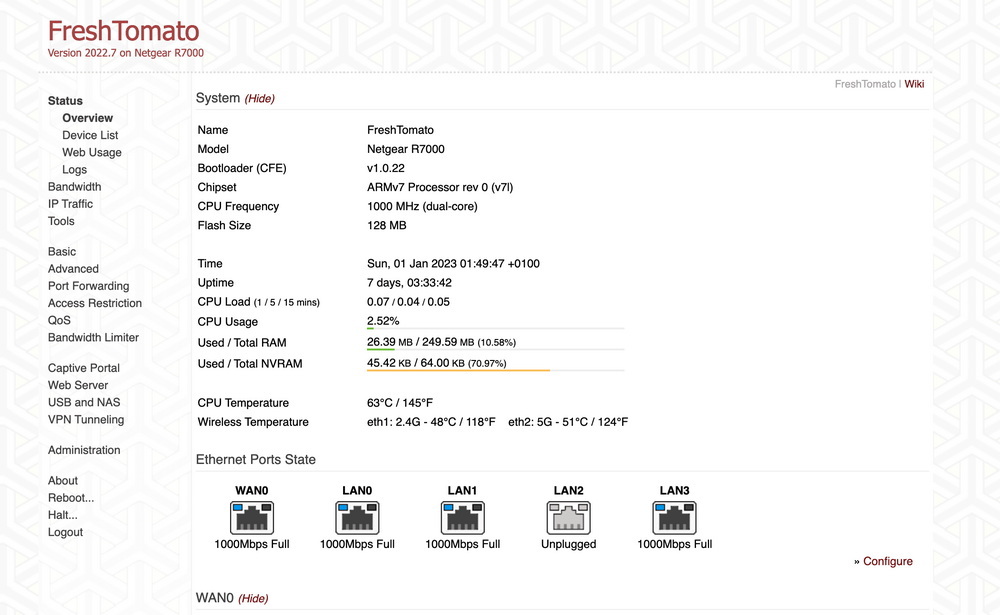Click the Used / Total NVRAM bar

tap(495, 371)
